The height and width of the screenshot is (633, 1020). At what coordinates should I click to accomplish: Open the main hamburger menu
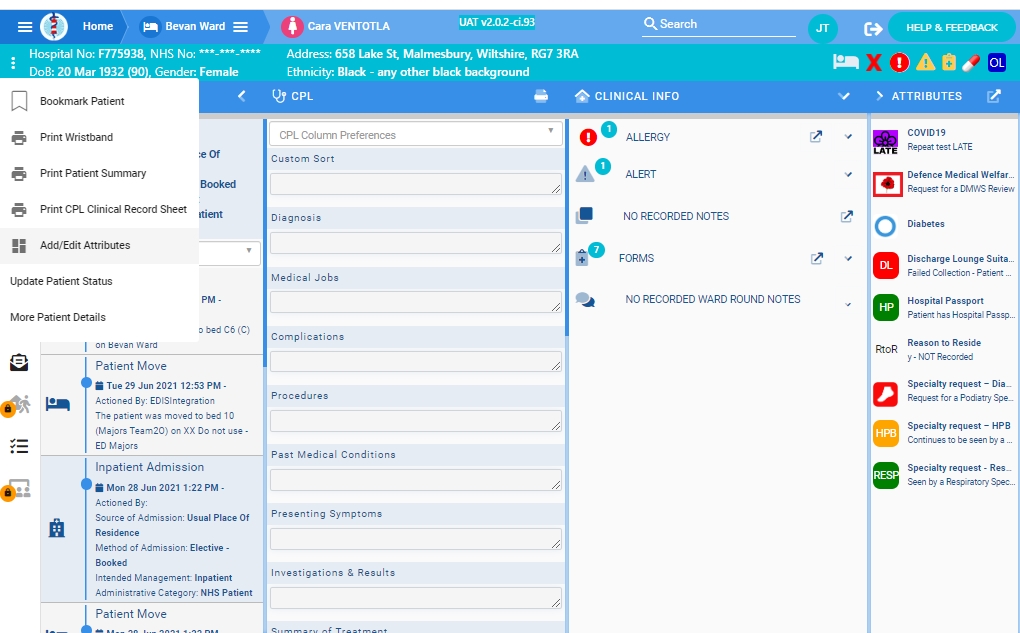(25, 27)
